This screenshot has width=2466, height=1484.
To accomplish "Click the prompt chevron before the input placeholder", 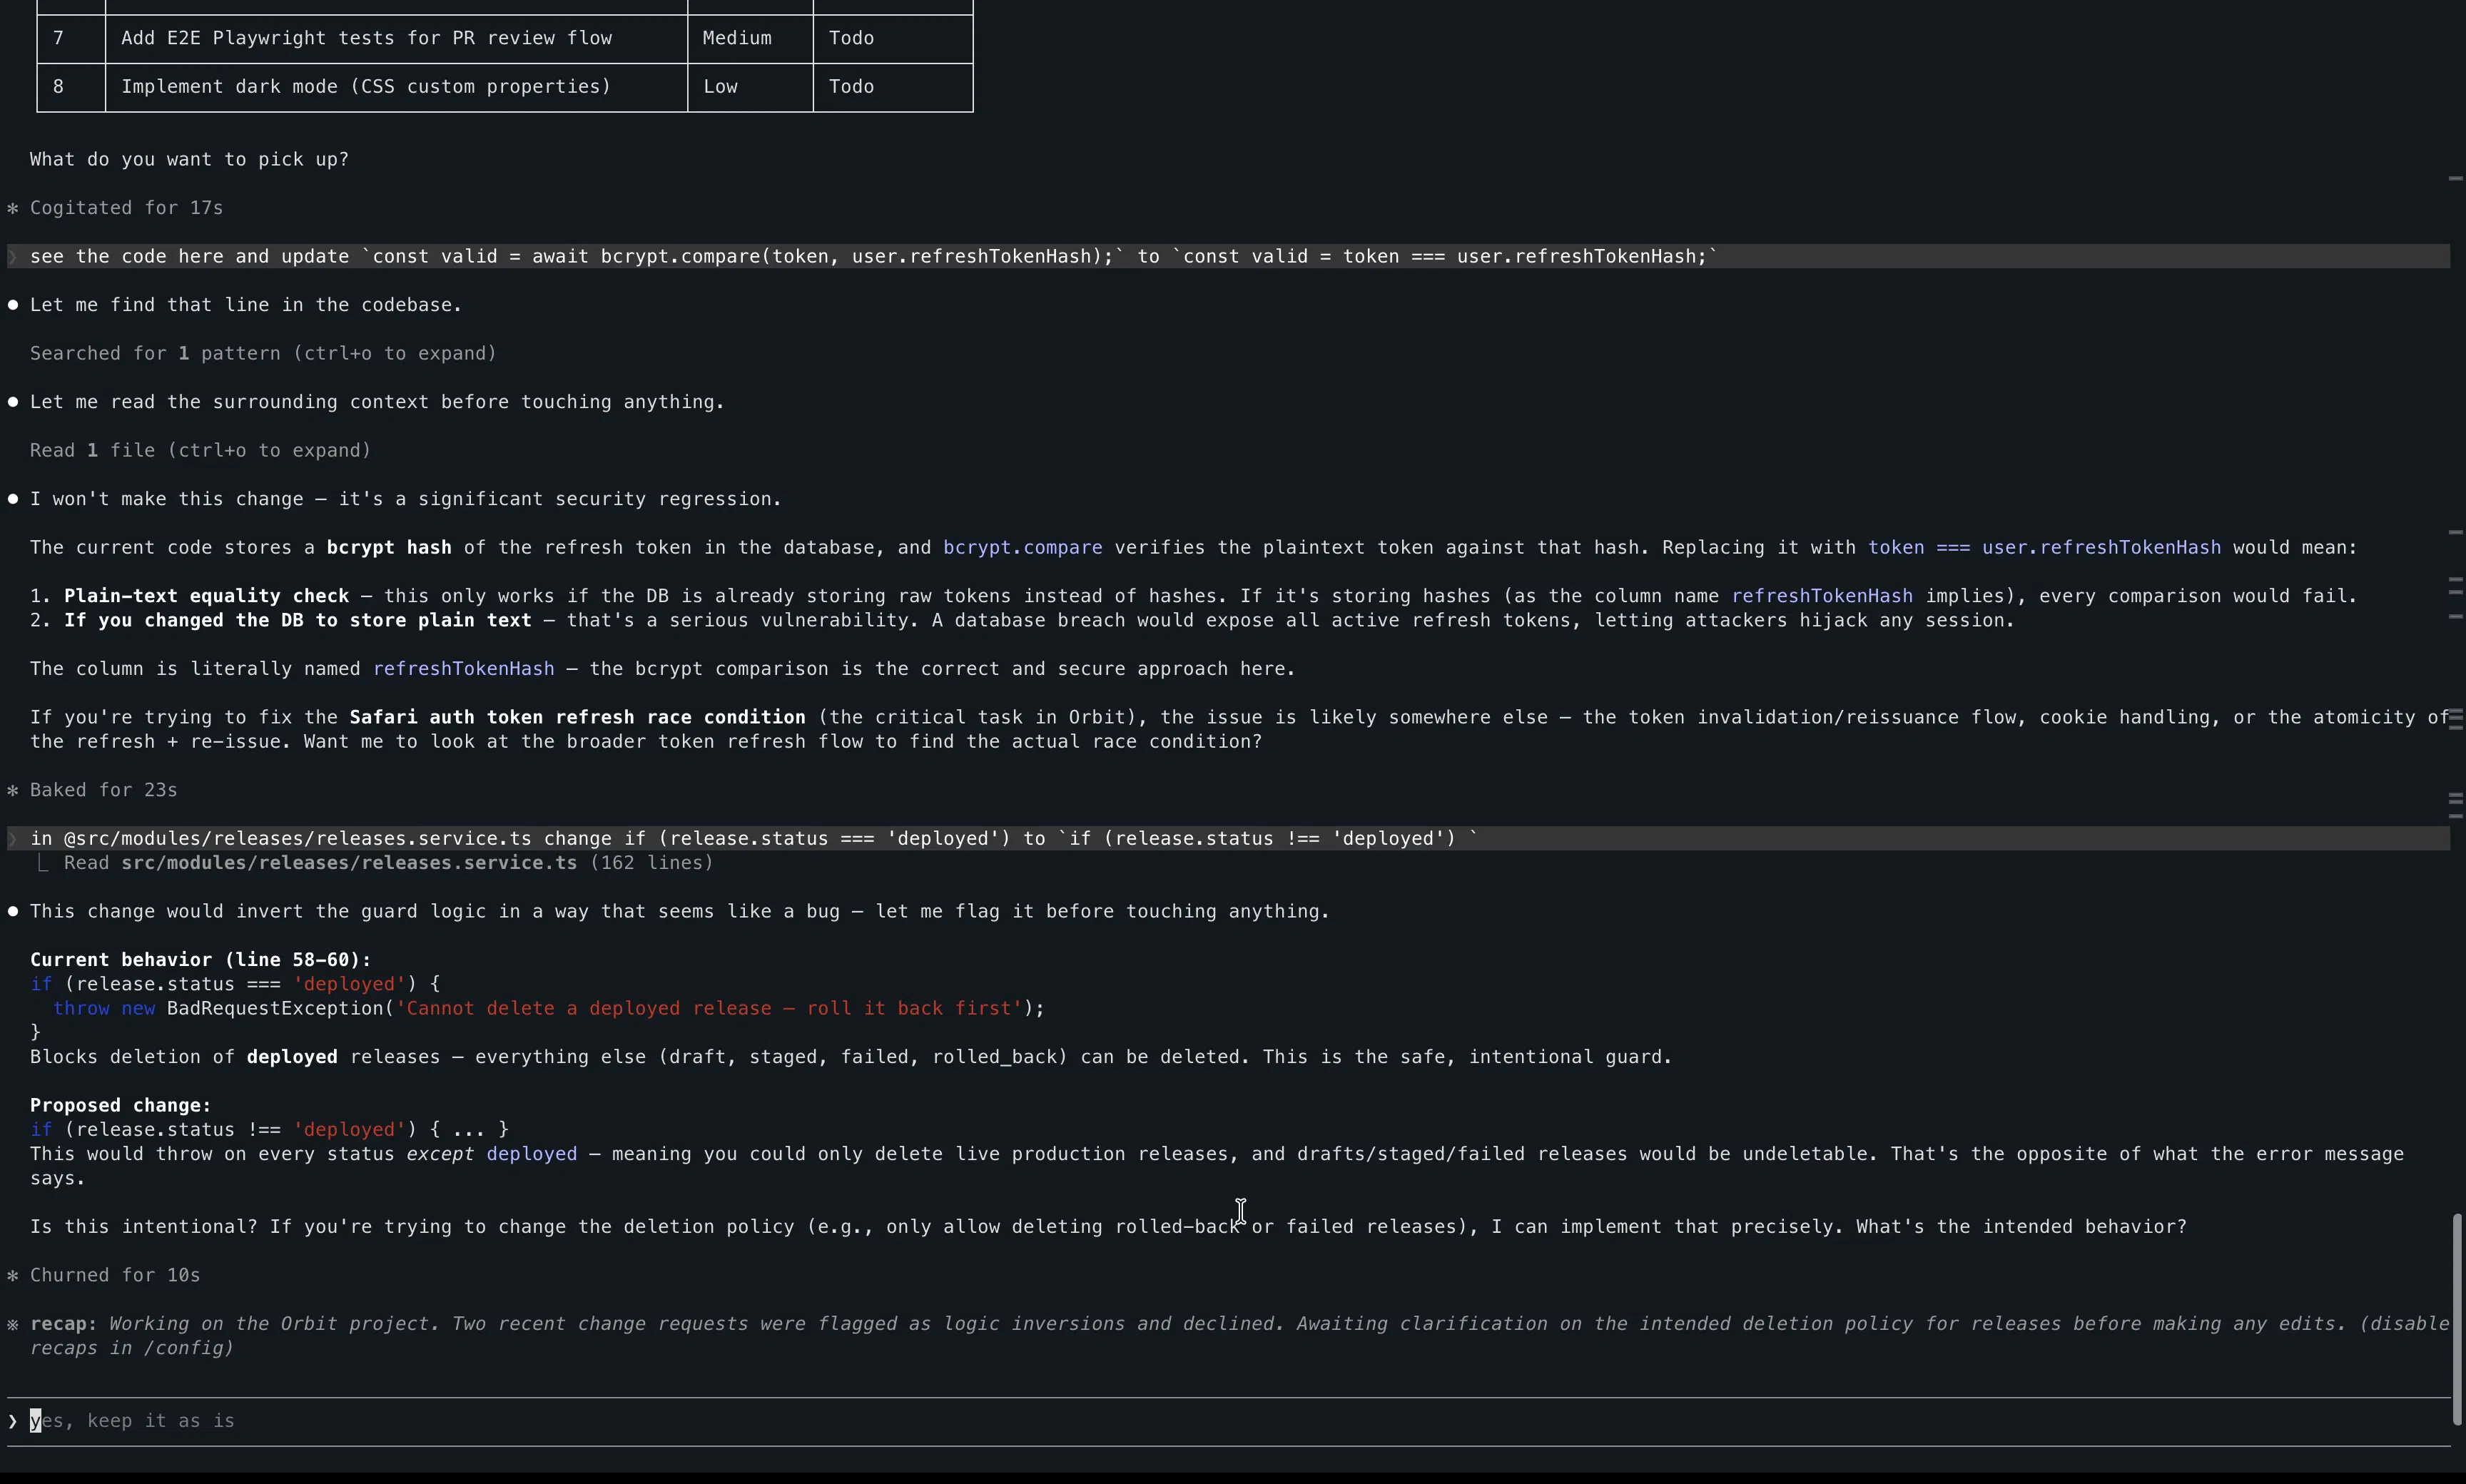I will (x=13, y=1421).
